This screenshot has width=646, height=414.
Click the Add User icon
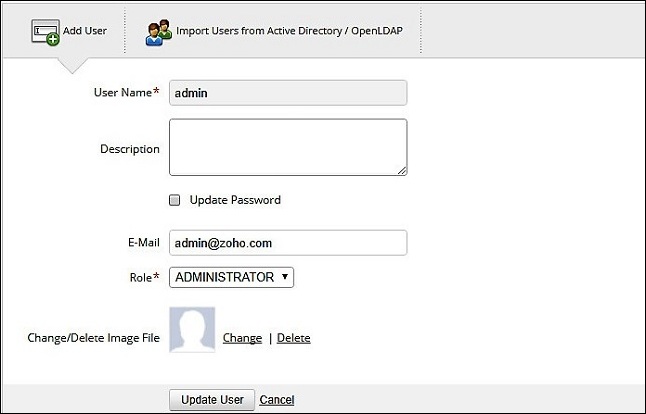(x=46, y=32)
